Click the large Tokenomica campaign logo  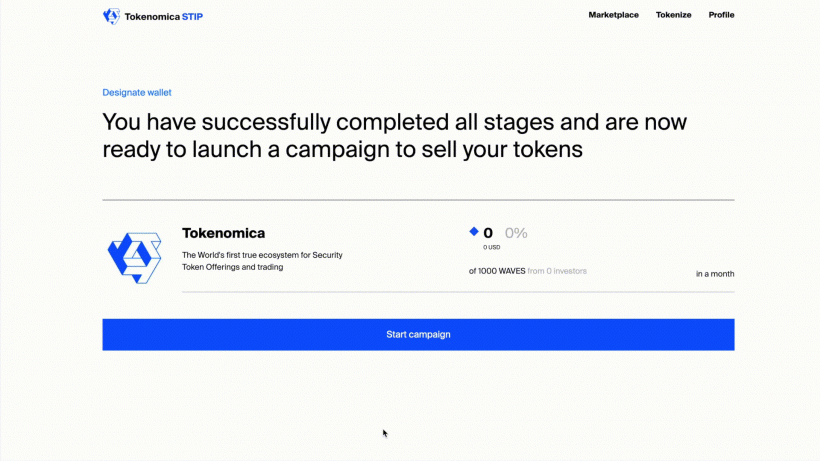click(x=134, y=258)
